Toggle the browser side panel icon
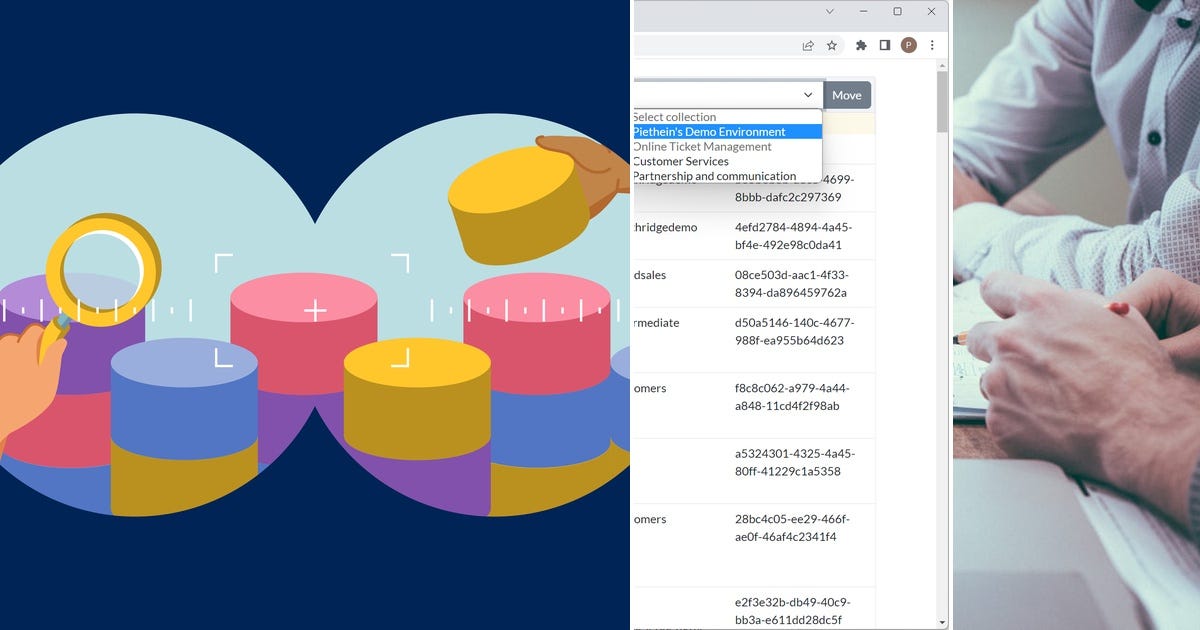 [x=885, y=45]
